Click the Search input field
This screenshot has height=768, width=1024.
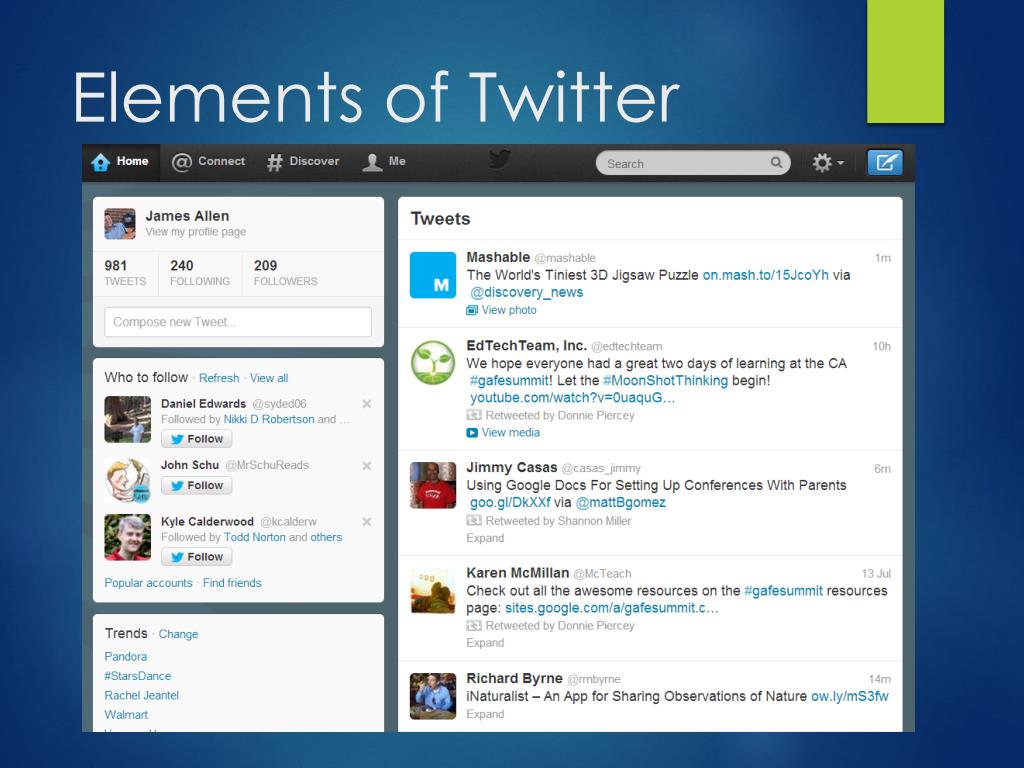coord(692,163)
